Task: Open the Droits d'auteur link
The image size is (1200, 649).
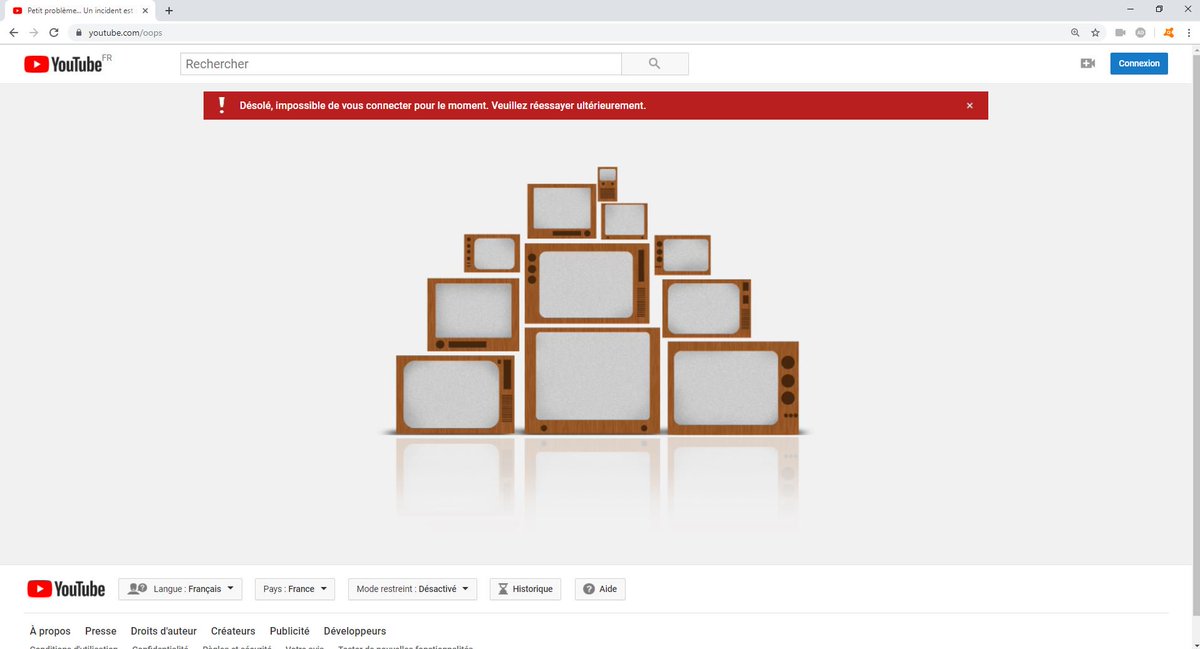Action: tap(164, 631)
